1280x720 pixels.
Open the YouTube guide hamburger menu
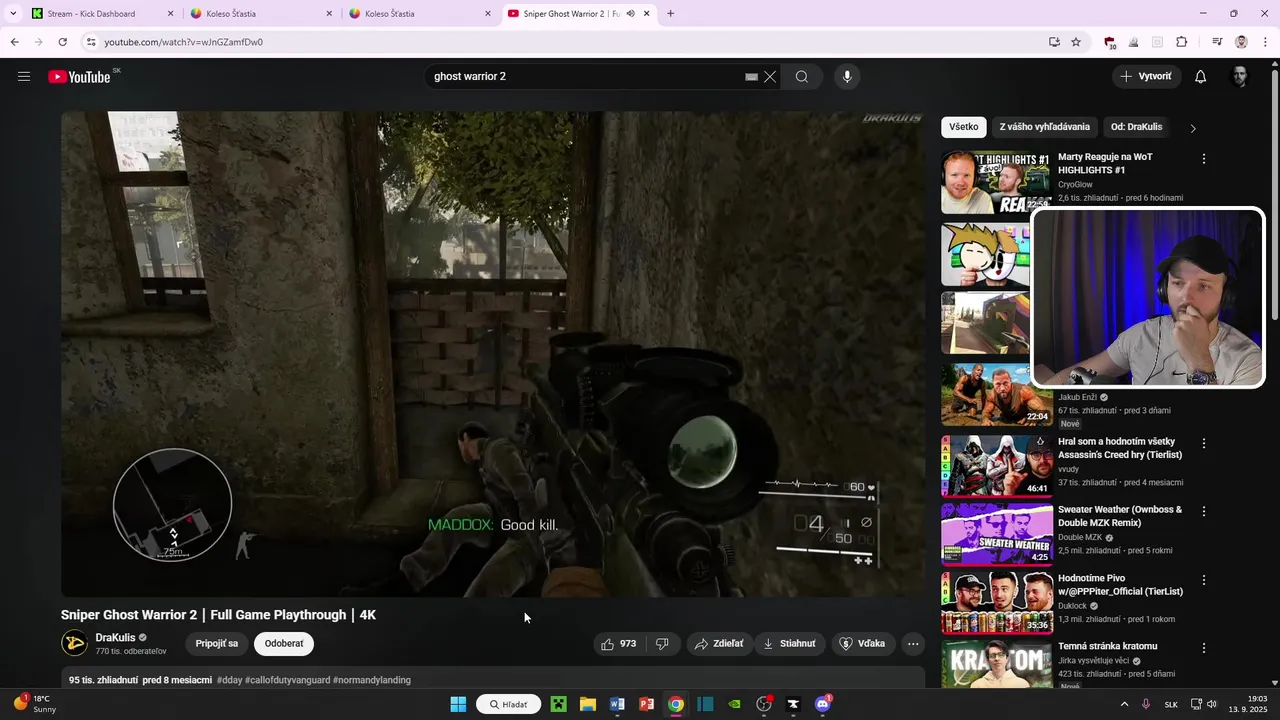pyautogui.click(x=24, y=77)
